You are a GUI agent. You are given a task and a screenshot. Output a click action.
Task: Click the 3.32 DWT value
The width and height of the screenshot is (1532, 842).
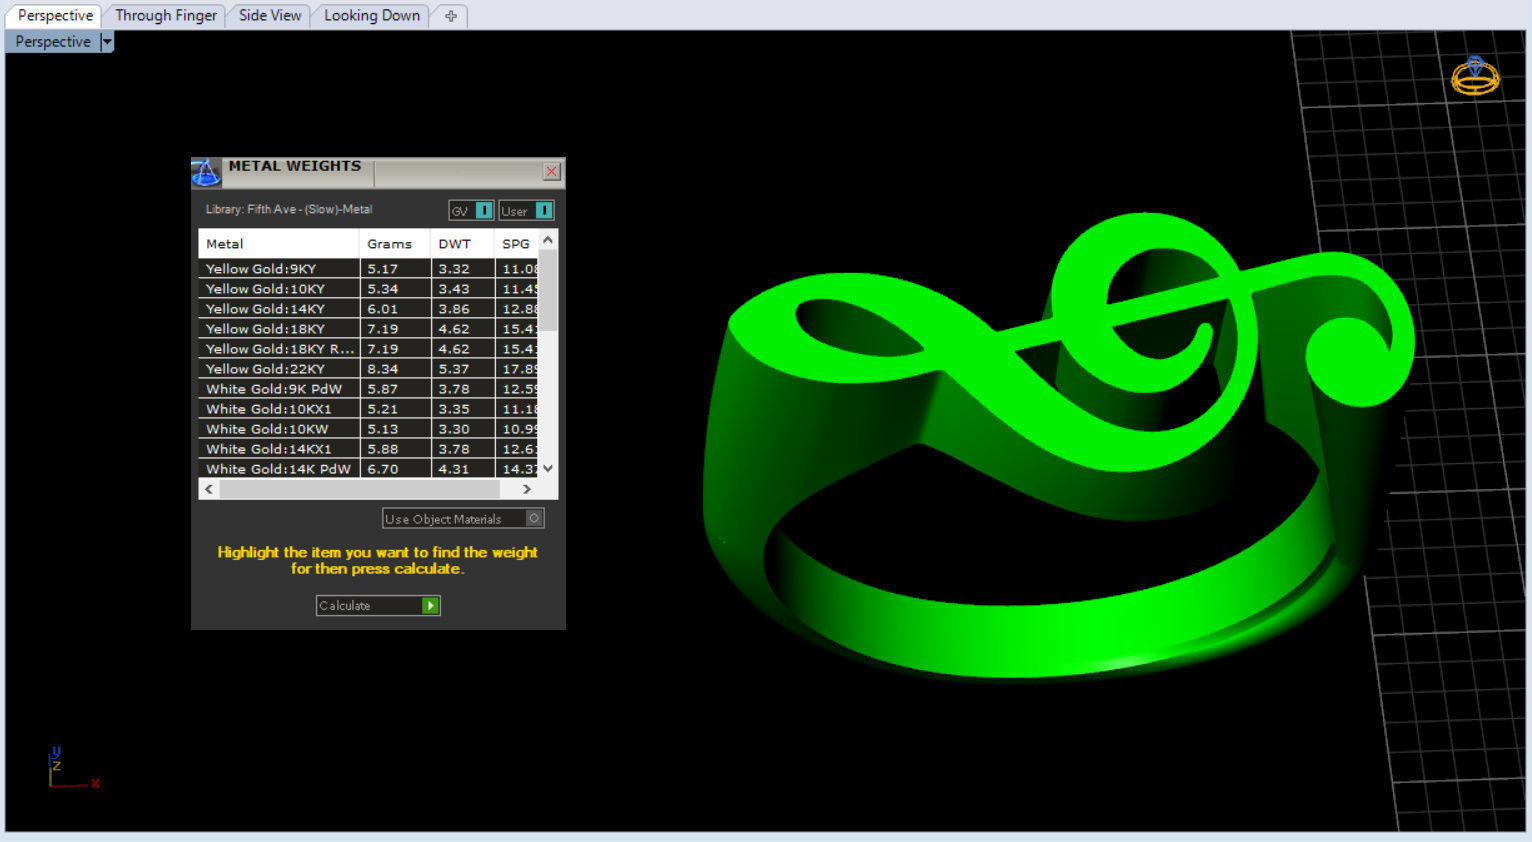pos(454,269)
